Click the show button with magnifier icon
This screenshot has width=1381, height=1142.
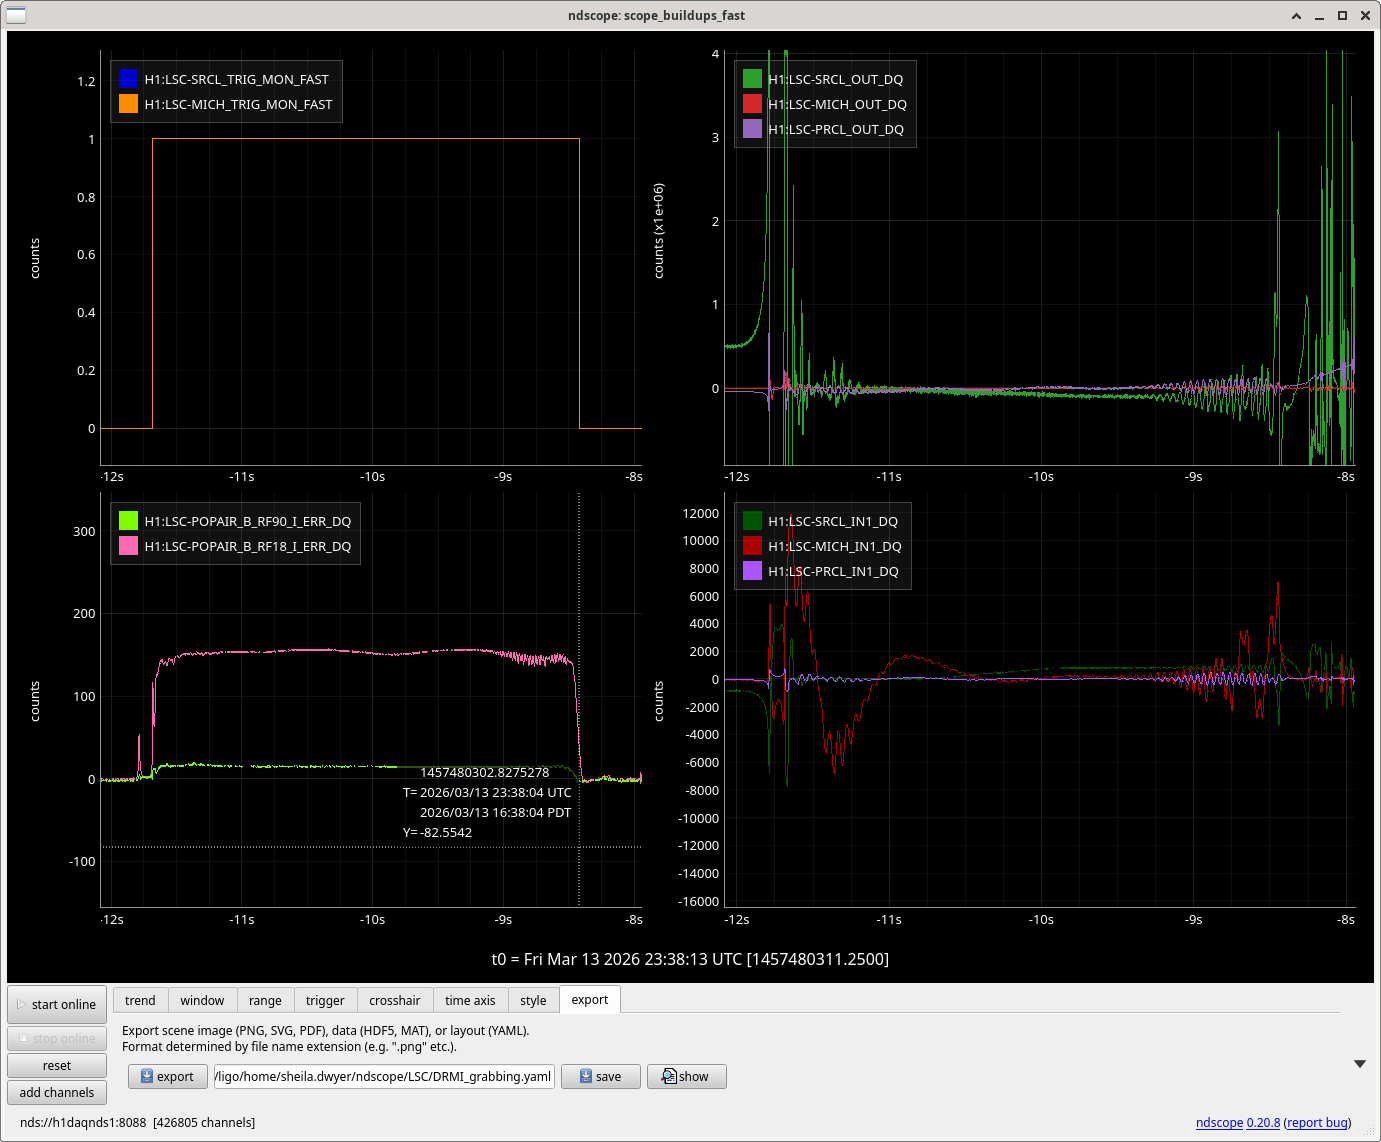(686, 1076)
